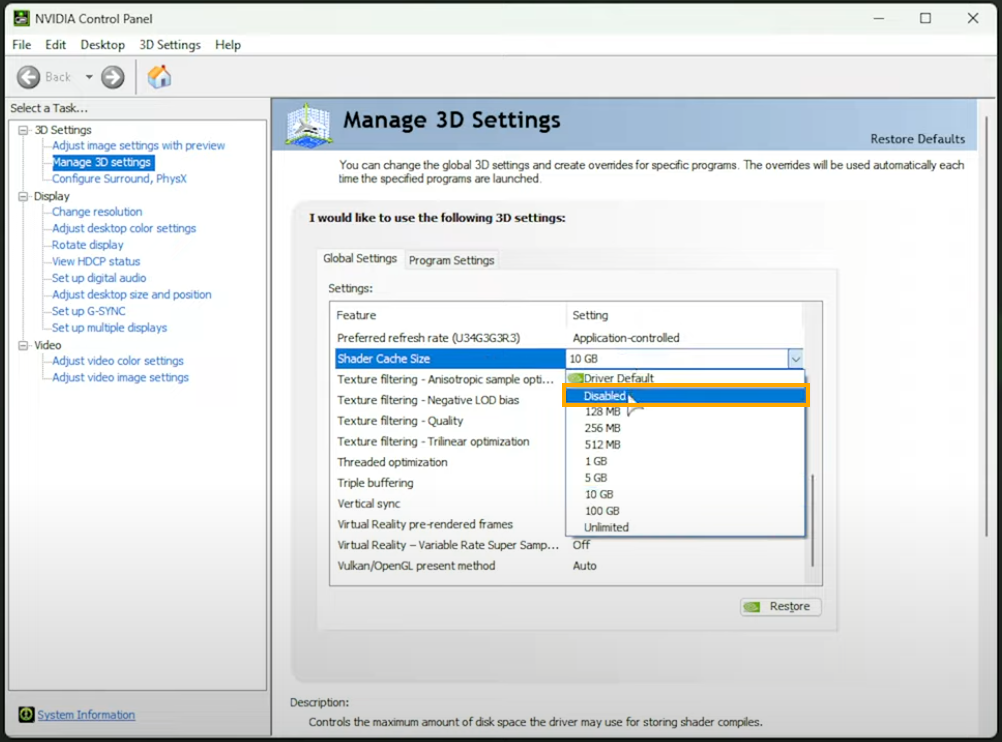Screen dimensions: 1002x742
Task: Choose Driver Default in dropdown list
Action: point(684,378)
